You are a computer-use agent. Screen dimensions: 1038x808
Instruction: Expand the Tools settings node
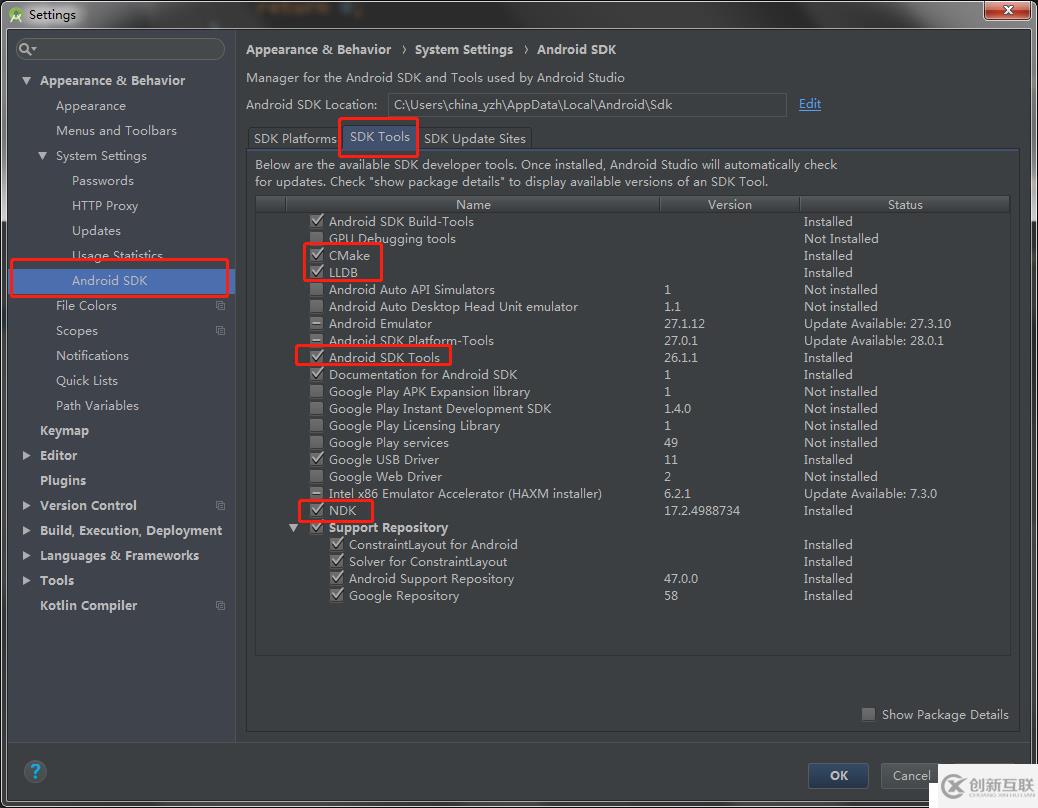click(x=26, y=580)
